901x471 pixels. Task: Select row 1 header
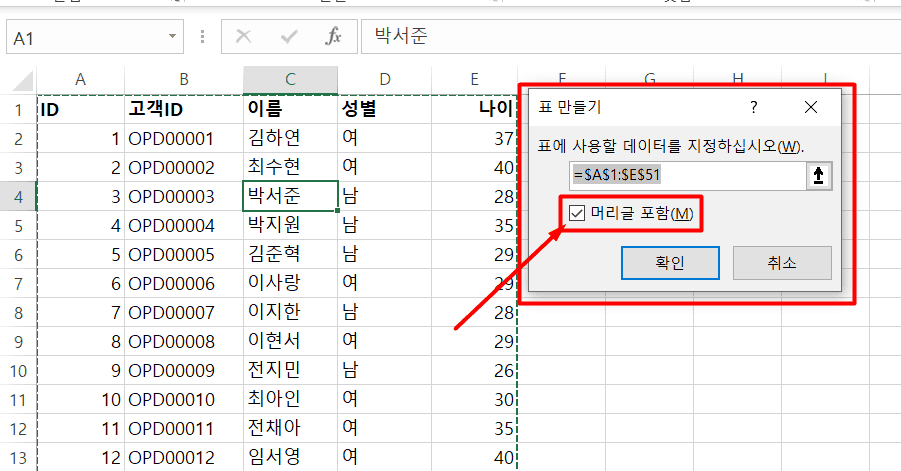pos(18,109)
